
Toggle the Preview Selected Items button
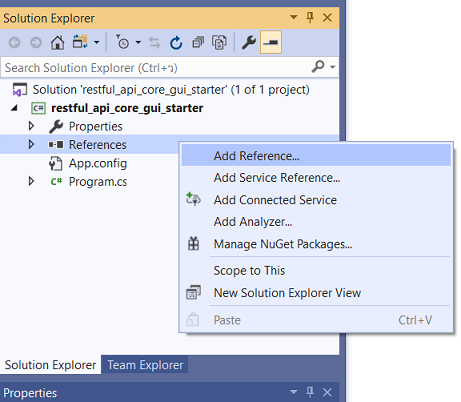click(271, 42)
